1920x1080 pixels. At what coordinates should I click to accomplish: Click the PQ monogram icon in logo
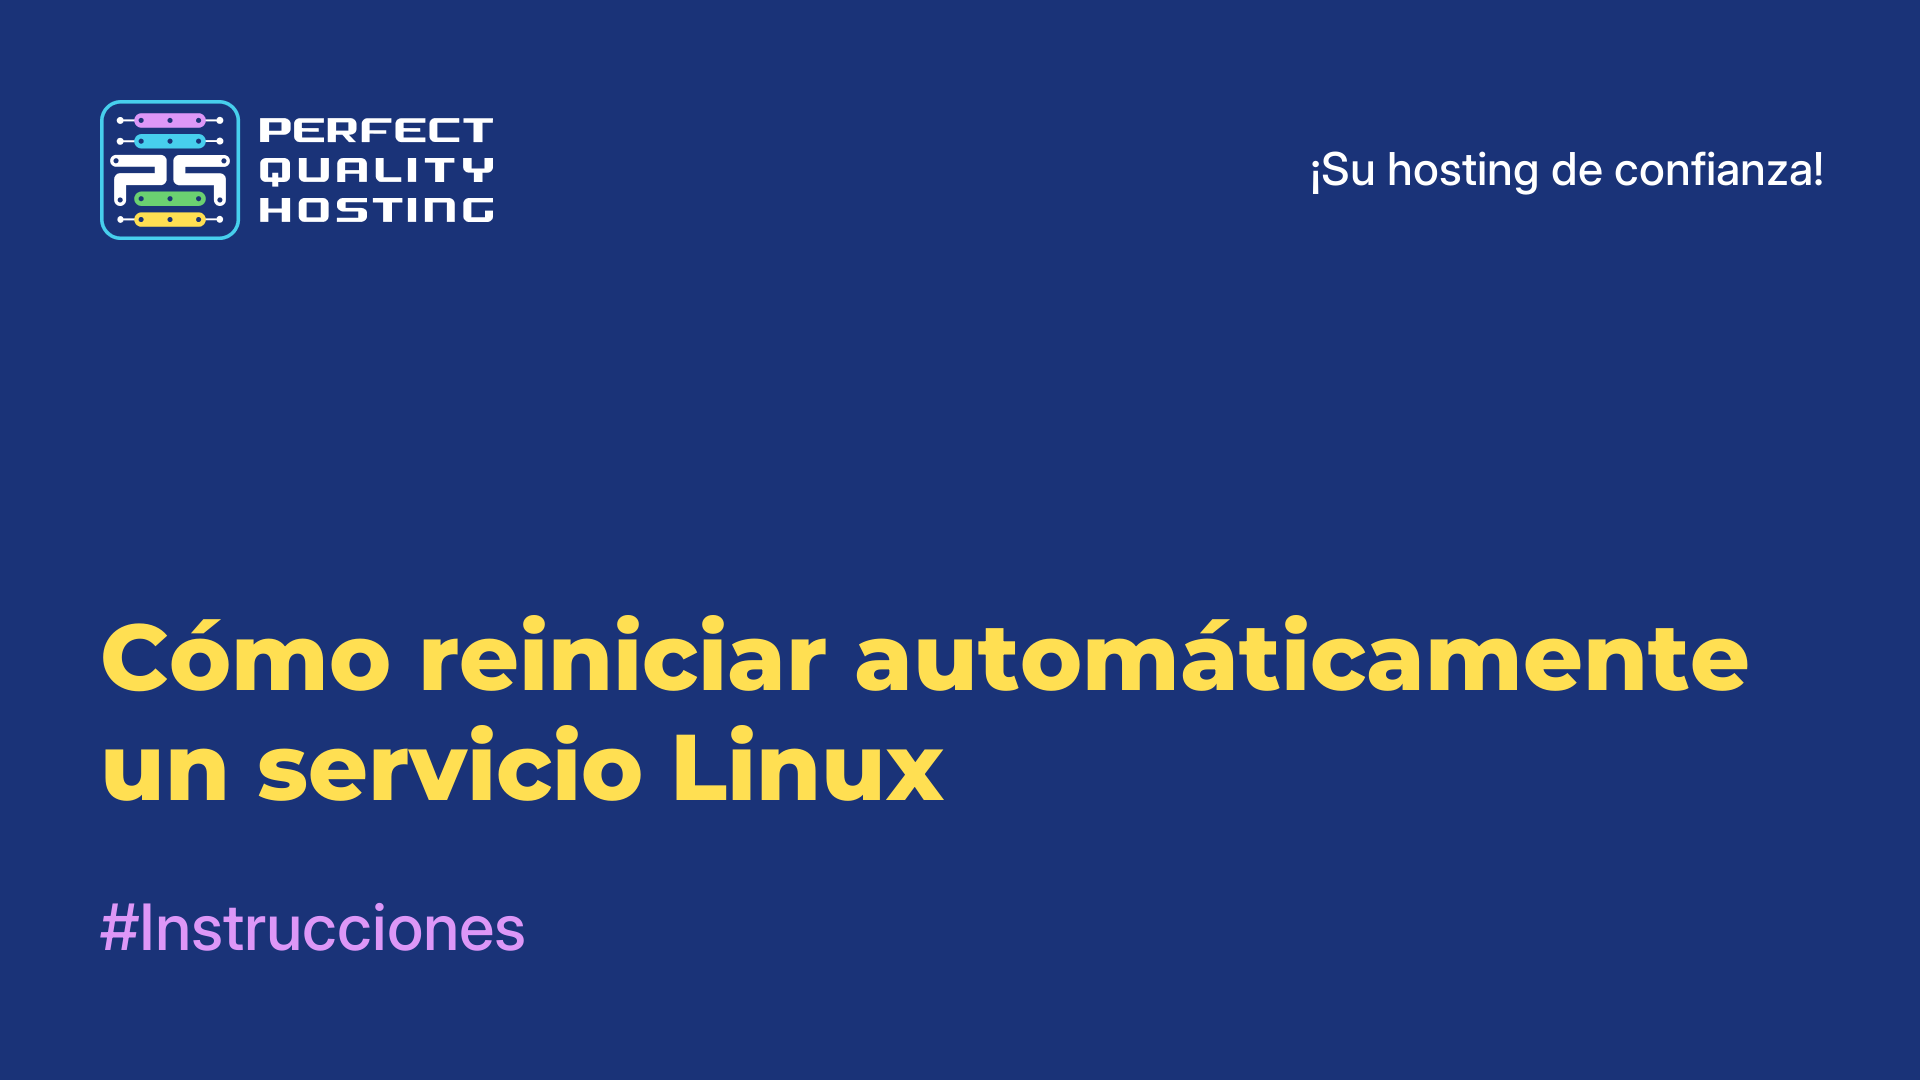tap(170, 169)
